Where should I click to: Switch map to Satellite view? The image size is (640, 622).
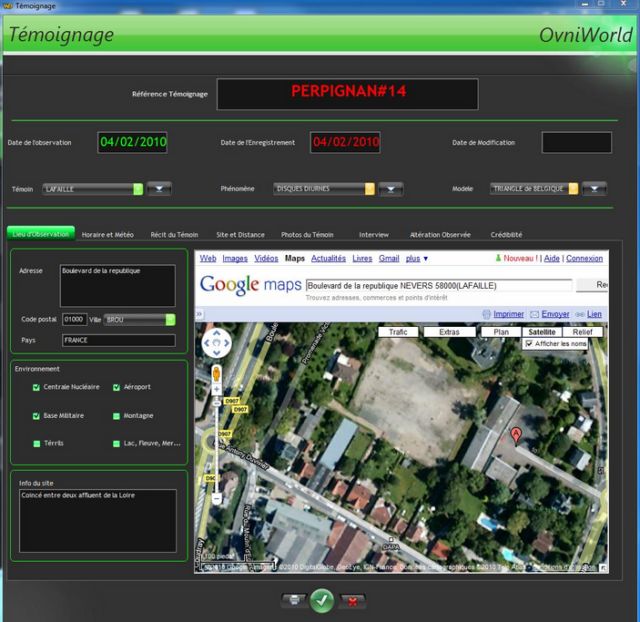pos(542,332)
